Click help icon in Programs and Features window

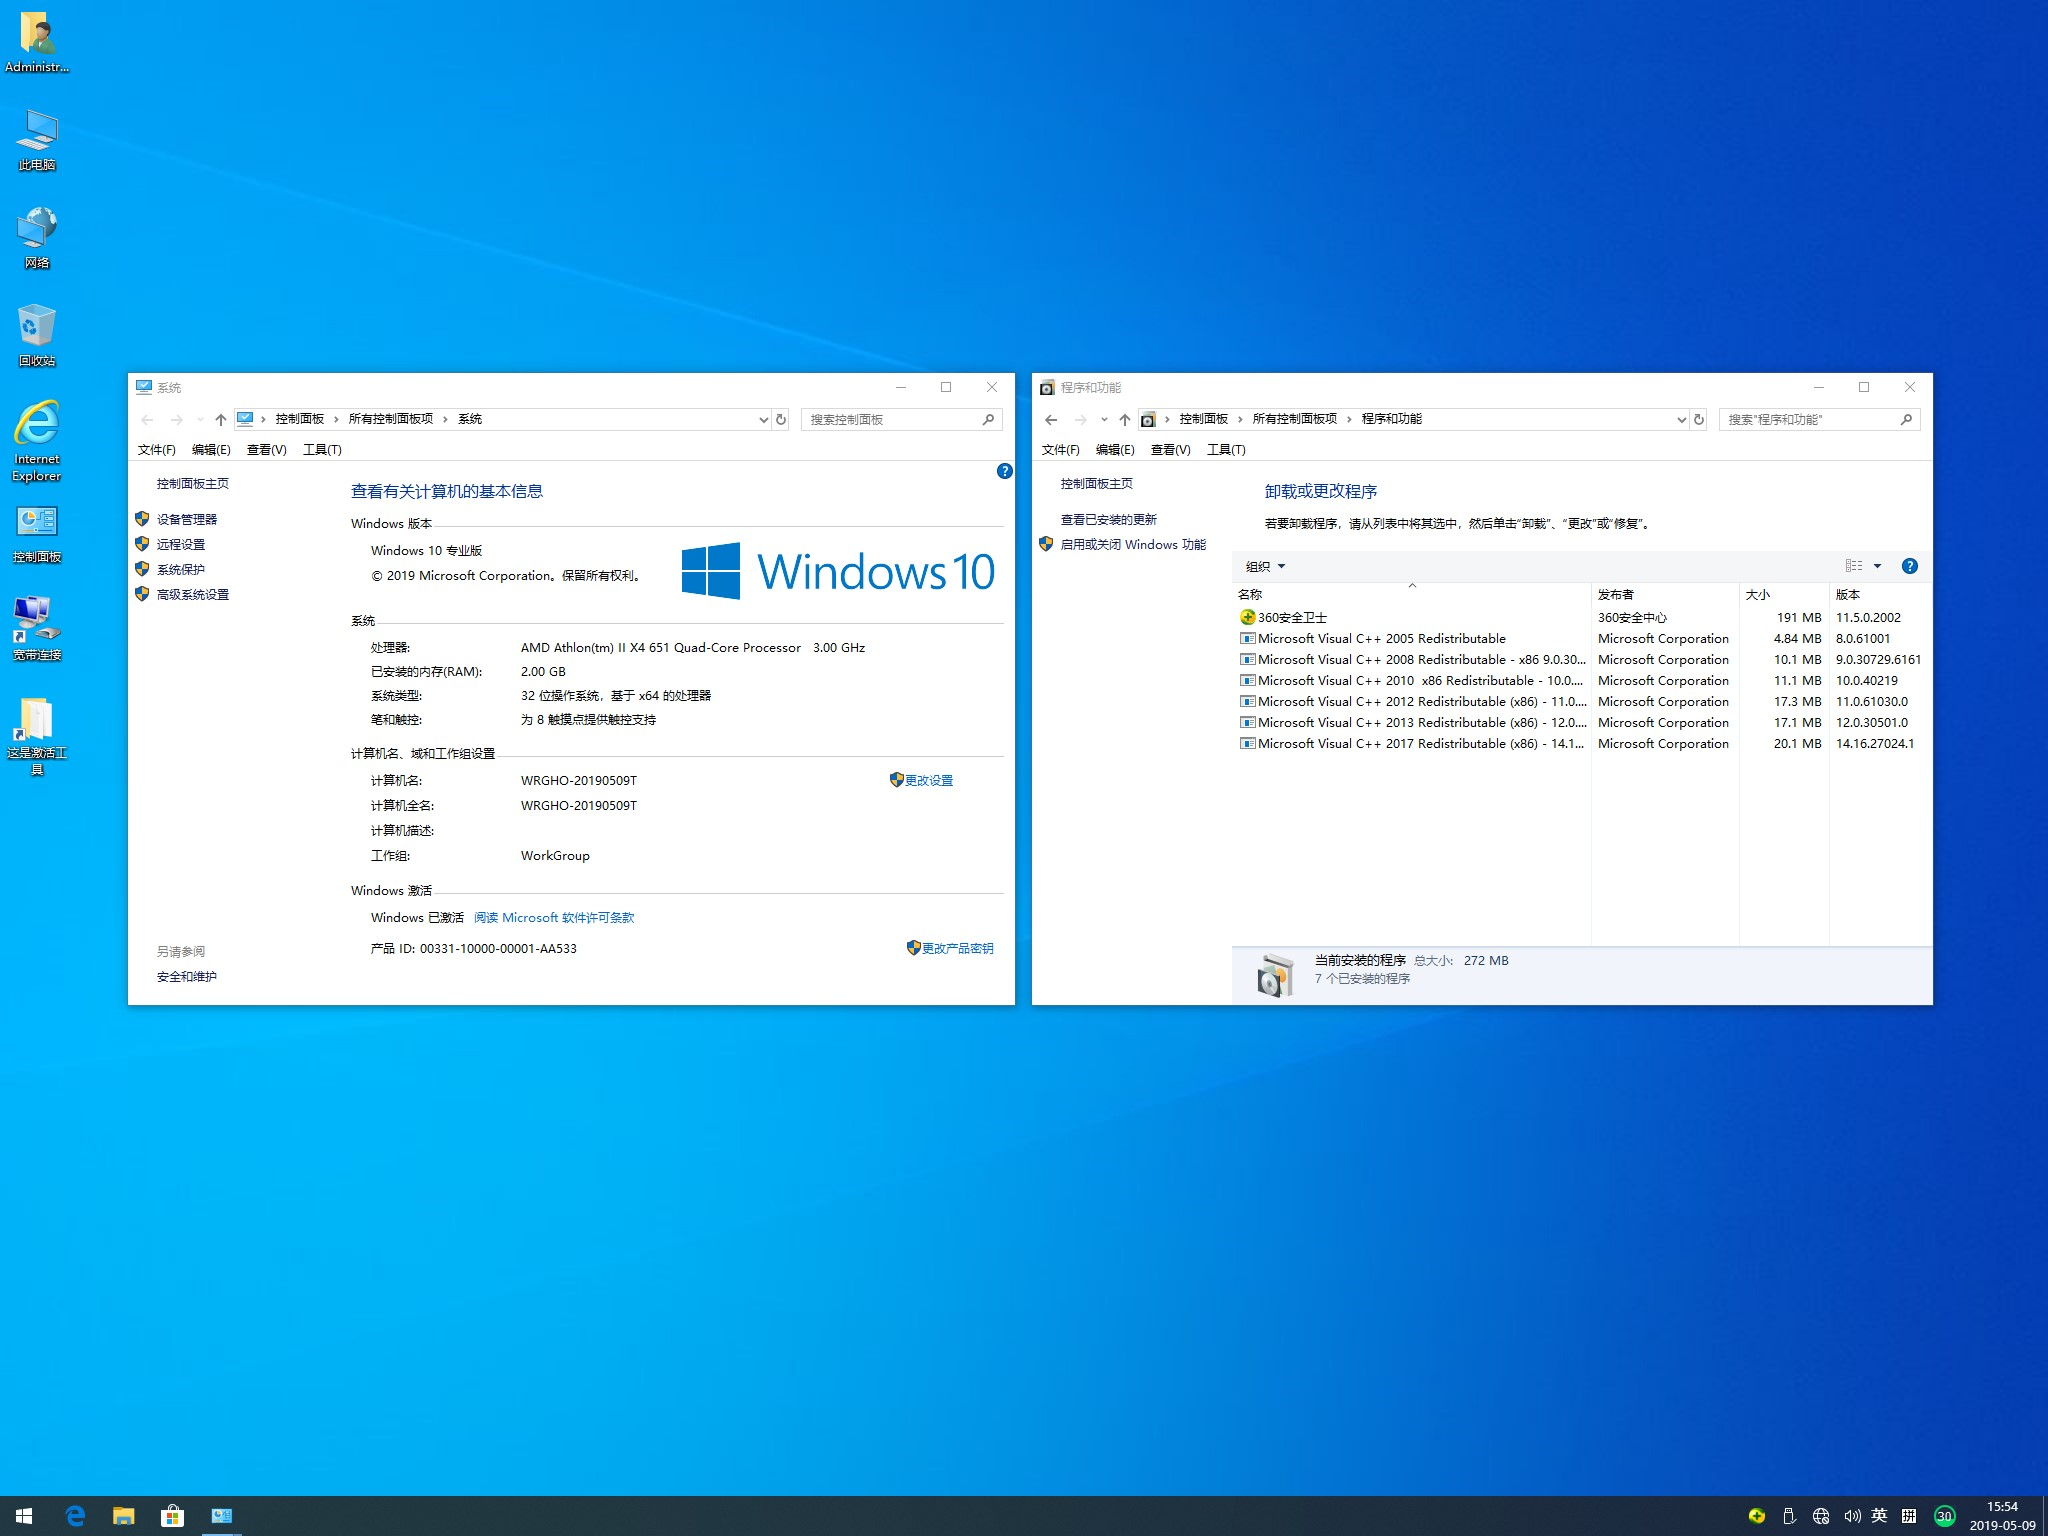[1909, 566]
